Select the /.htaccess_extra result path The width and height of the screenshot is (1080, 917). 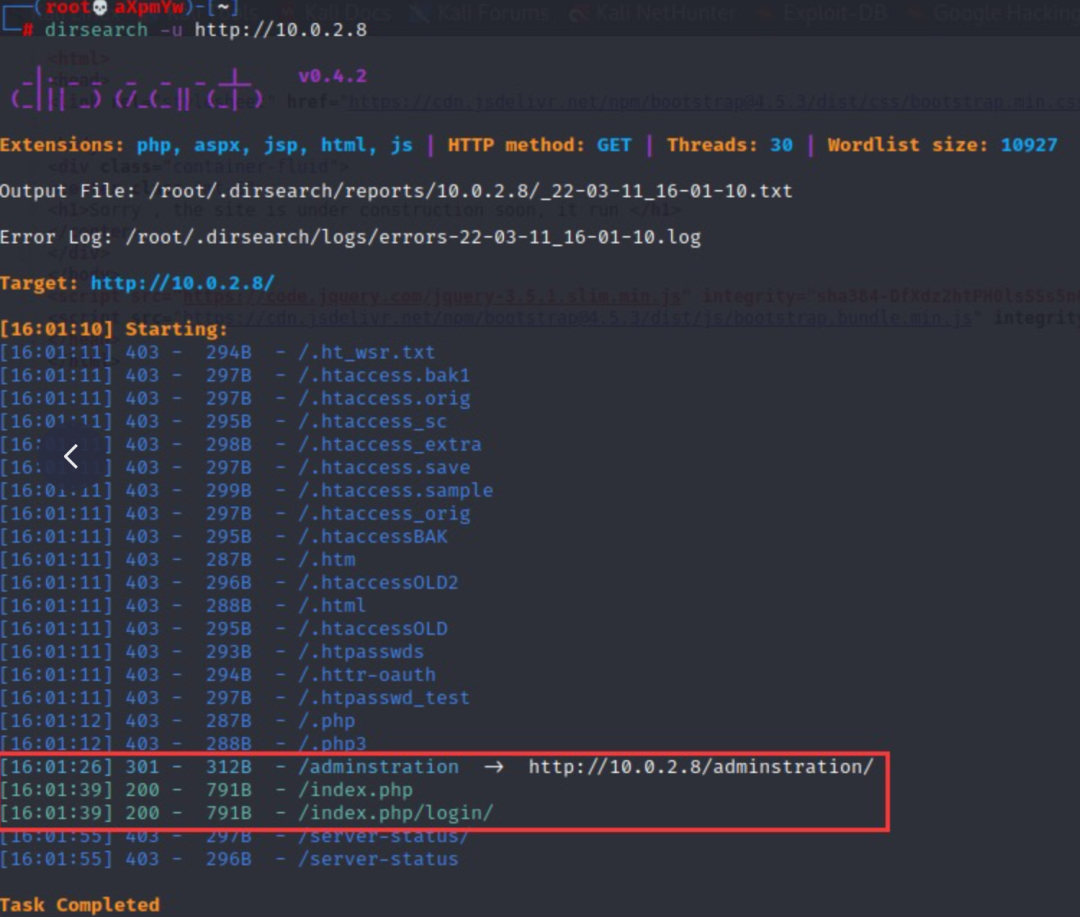click(x=389, y=444)
